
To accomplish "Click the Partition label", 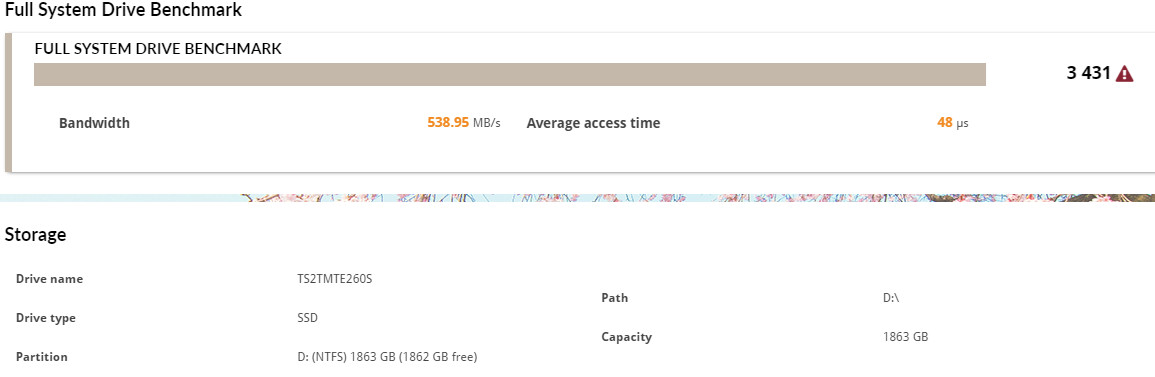I will point(42,357).
